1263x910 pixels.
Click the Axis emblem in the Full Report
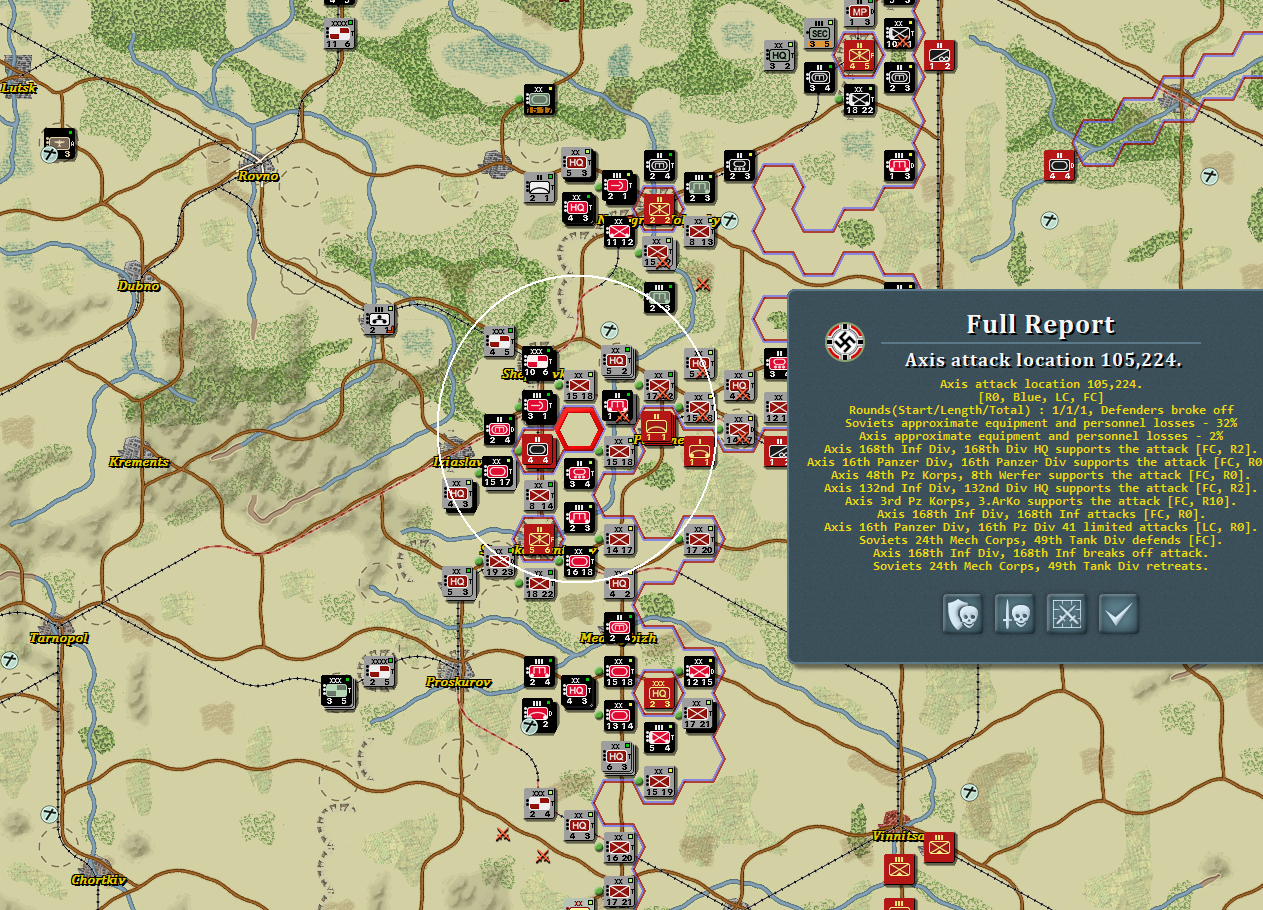pyautogui.click(x=845, y=342)
